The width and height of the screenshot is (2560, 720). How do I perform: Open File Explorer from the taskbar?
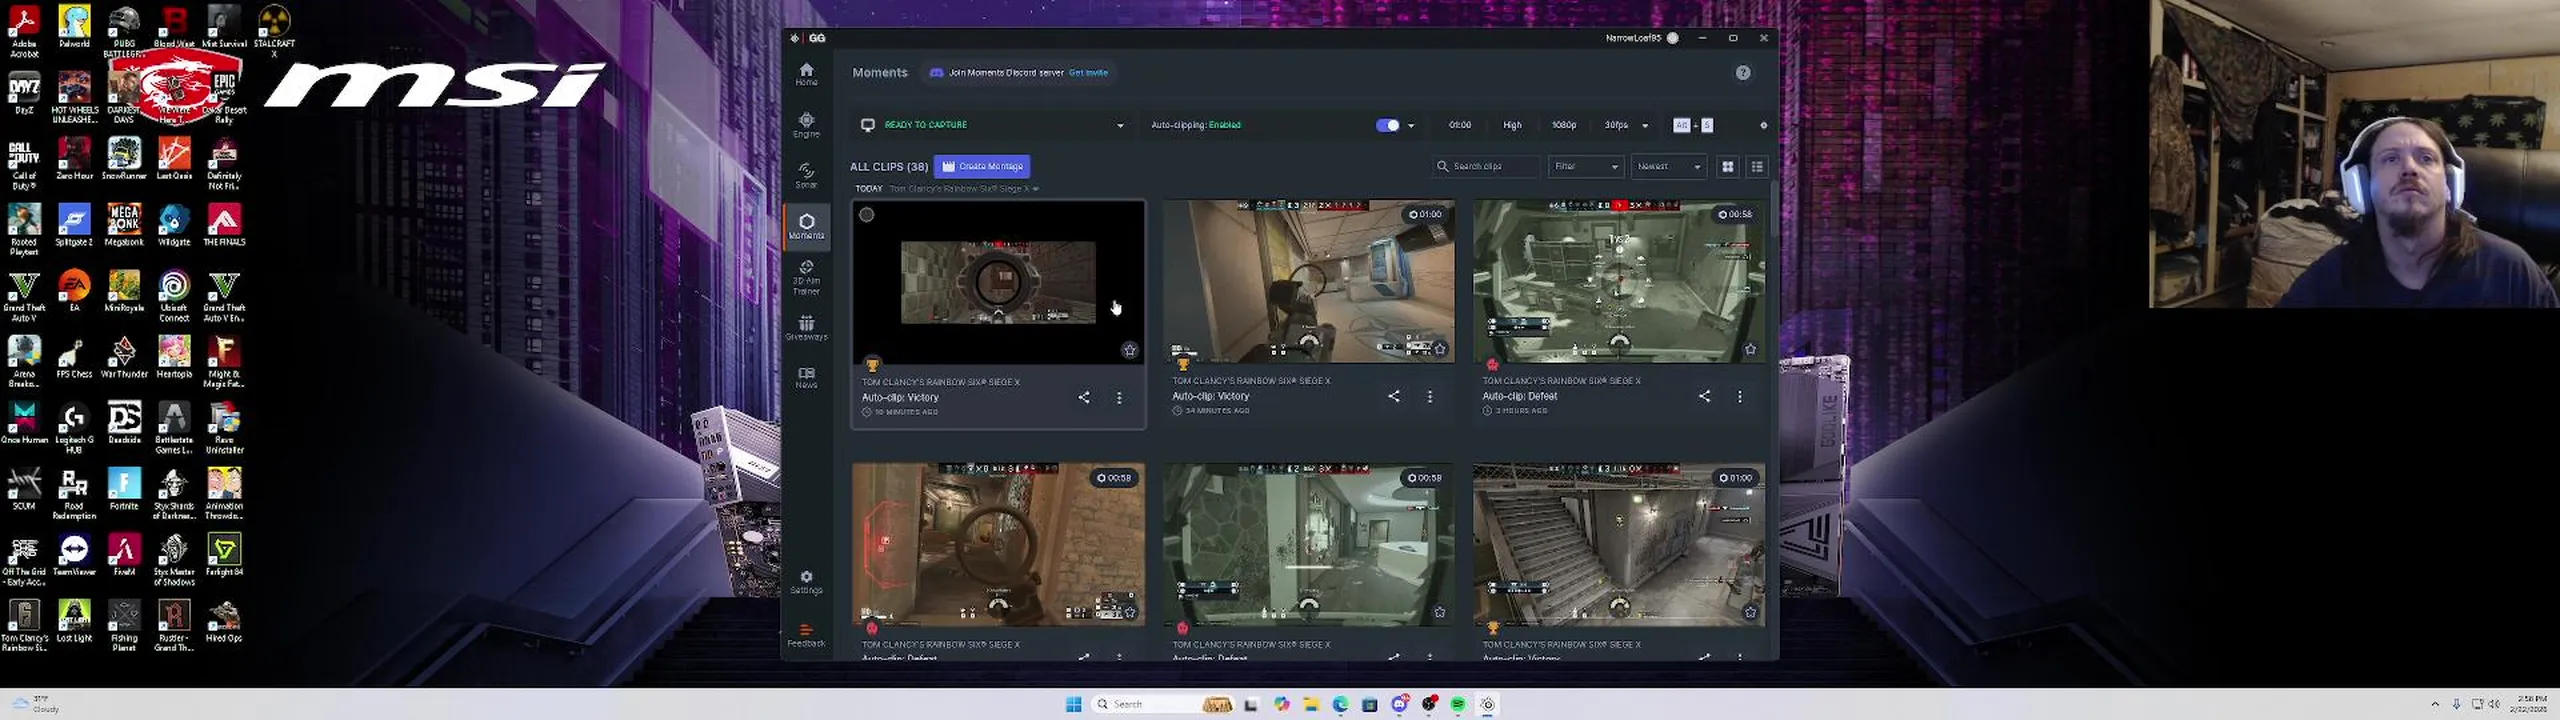point(1311,704)
